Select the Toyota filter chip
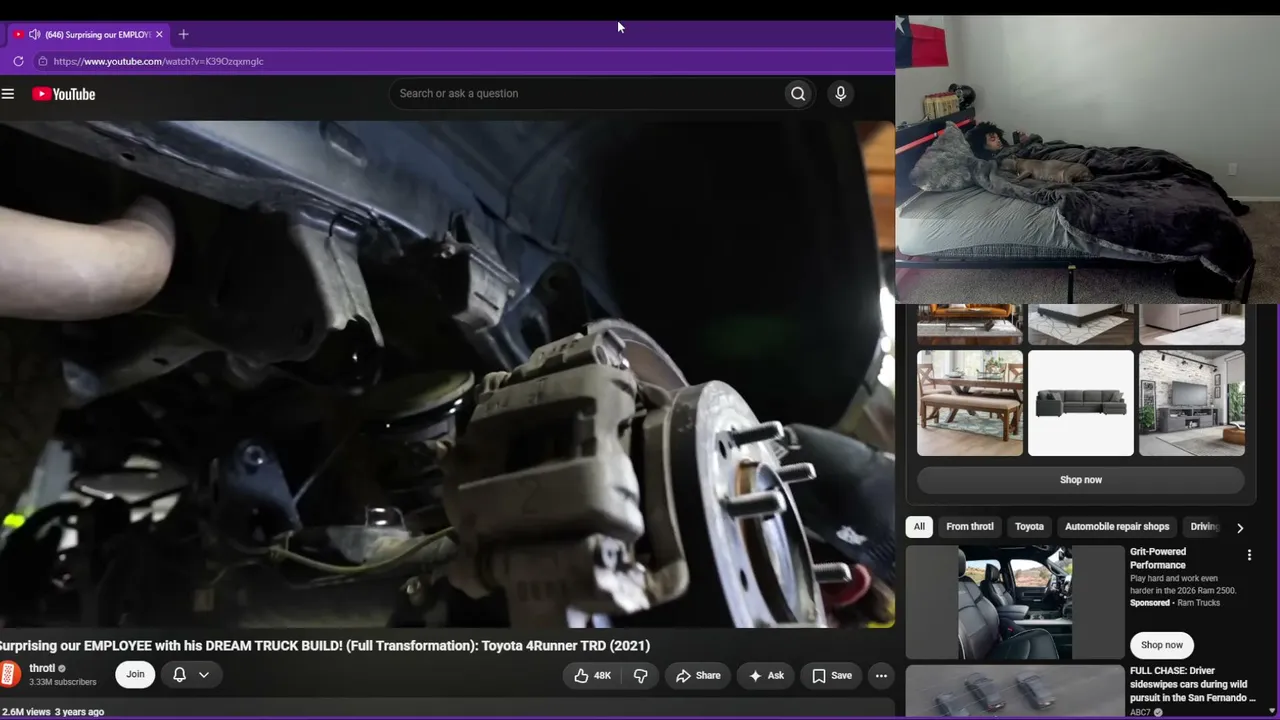This screenshot has width=1280, height=720. 1029,527
